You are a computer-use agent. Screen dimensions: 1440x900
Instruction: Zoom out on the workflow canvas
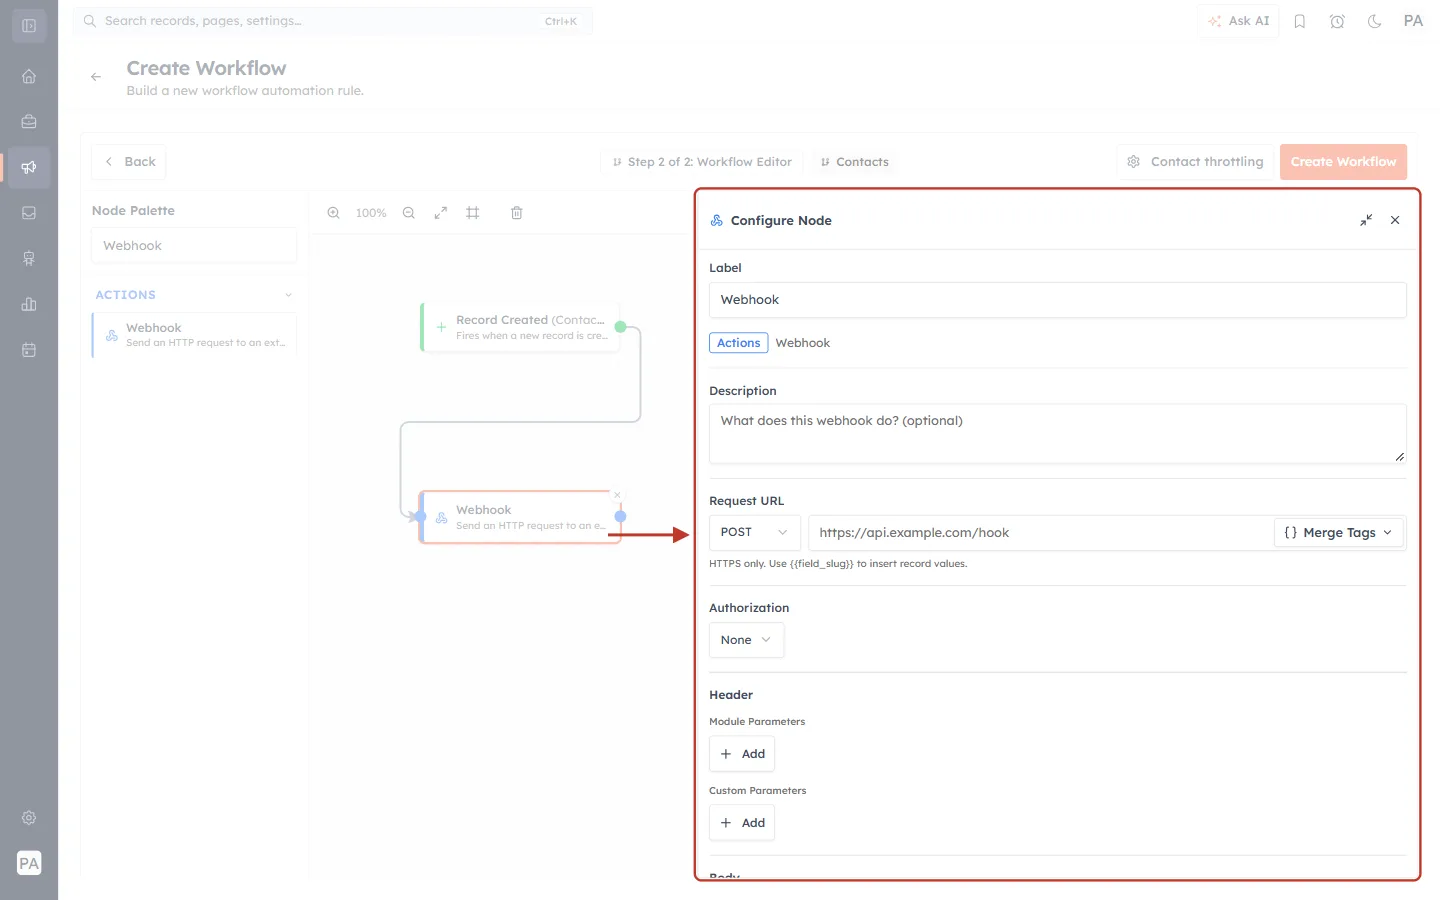point(409,213)
